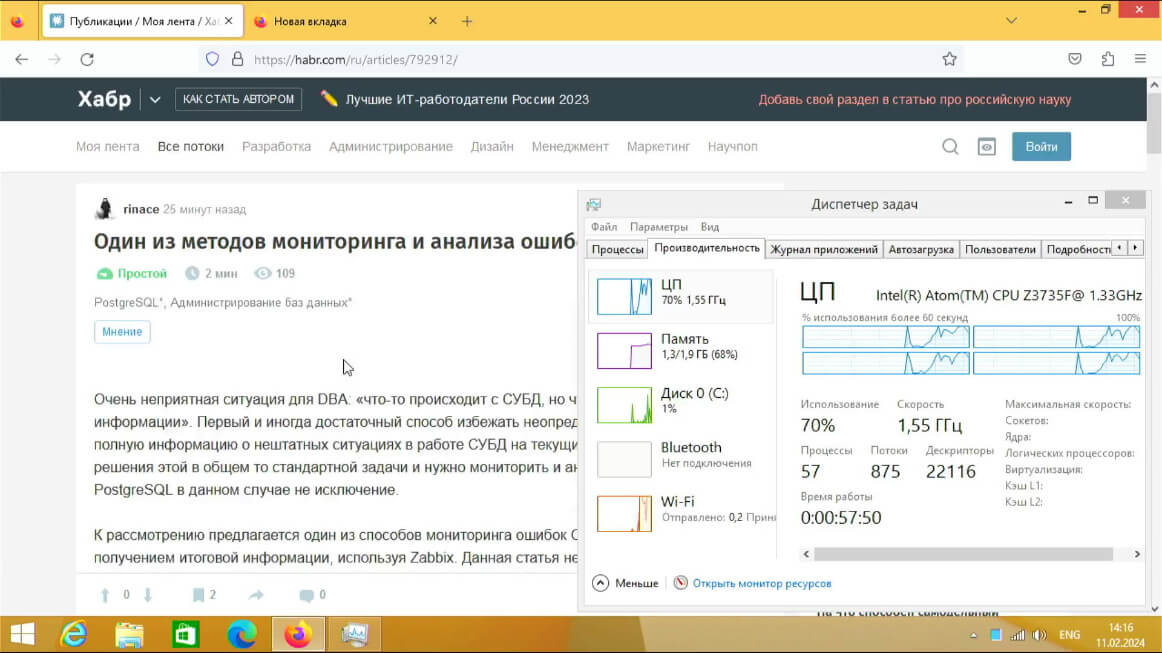
Task: Switch to the Подробности tab
Action: (1078, 250)
